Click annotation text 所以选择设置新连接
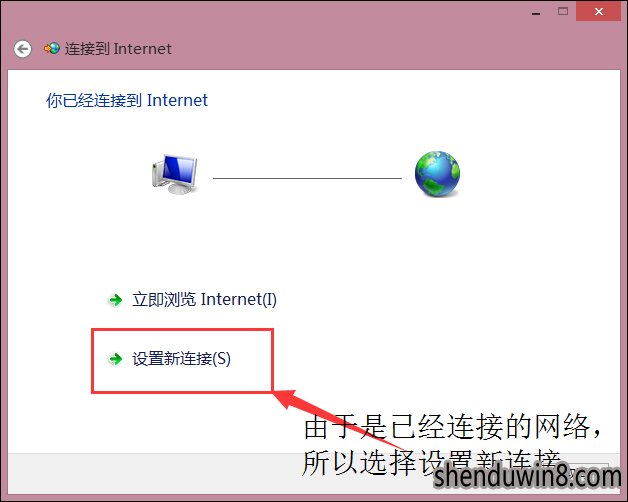Image resolution: width=628 pixels, height=502 pixels. pyautogui.click(x=432, y=462)
